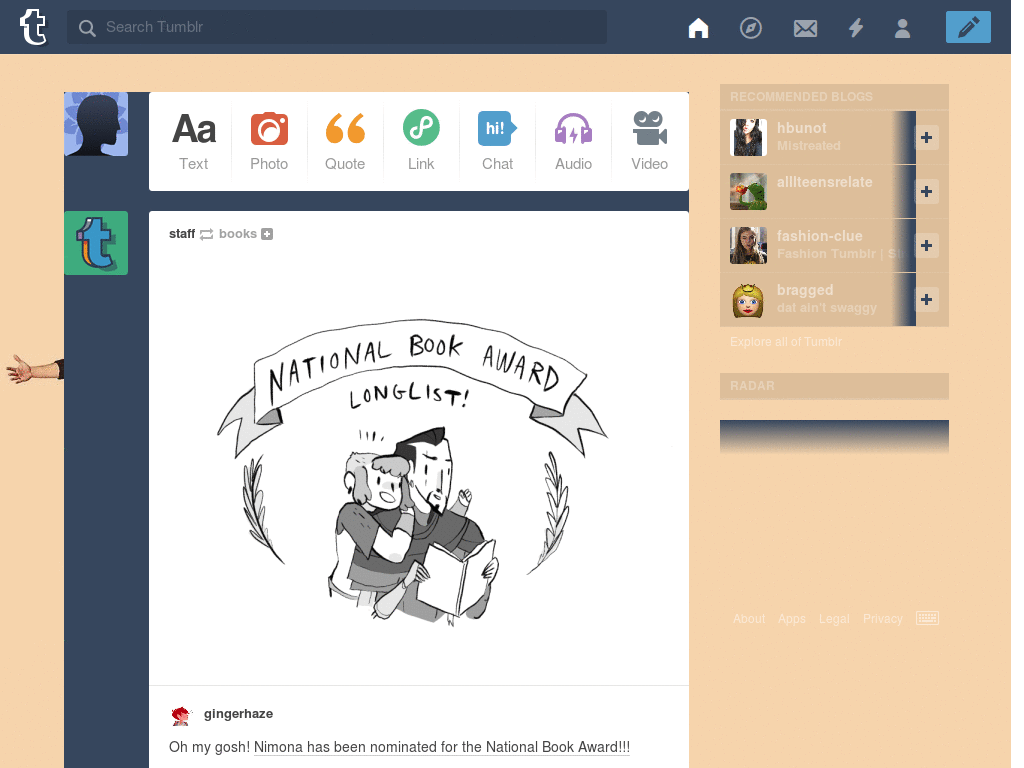Follow fashion-clue's Fashion Tumblr

tap(926, 245)
